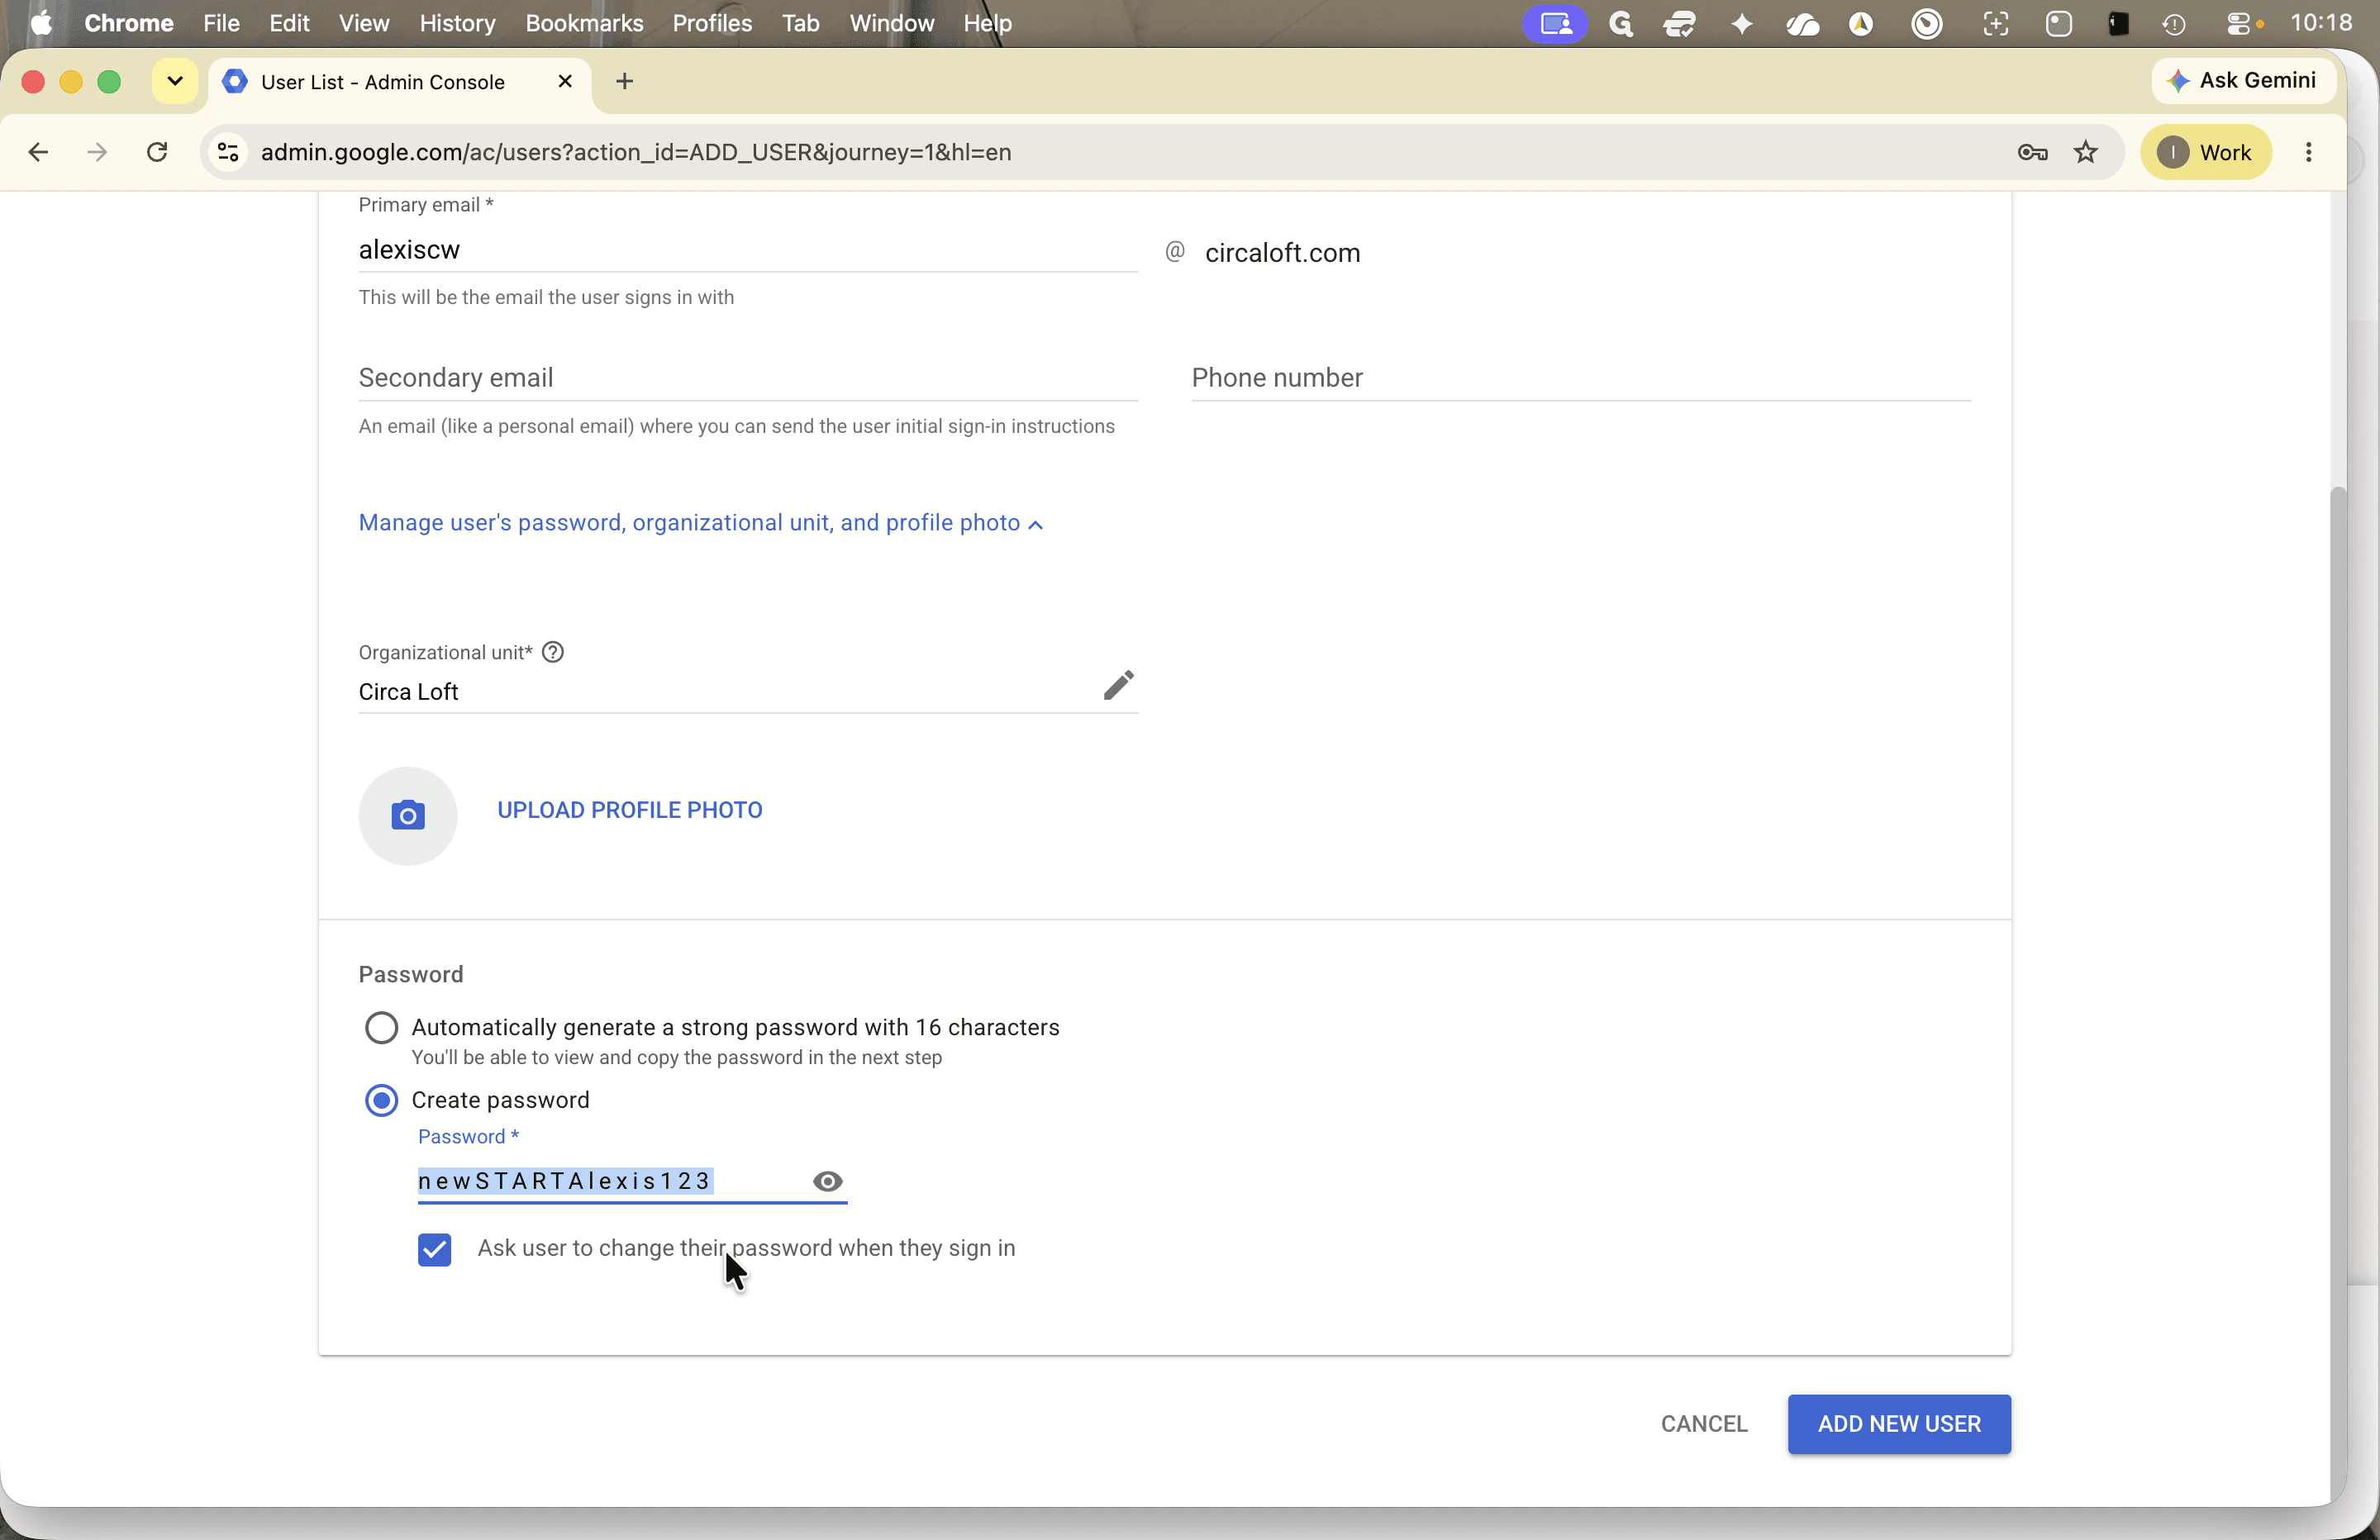
Task: Open the Profiles menu
Action: (712, 23)
